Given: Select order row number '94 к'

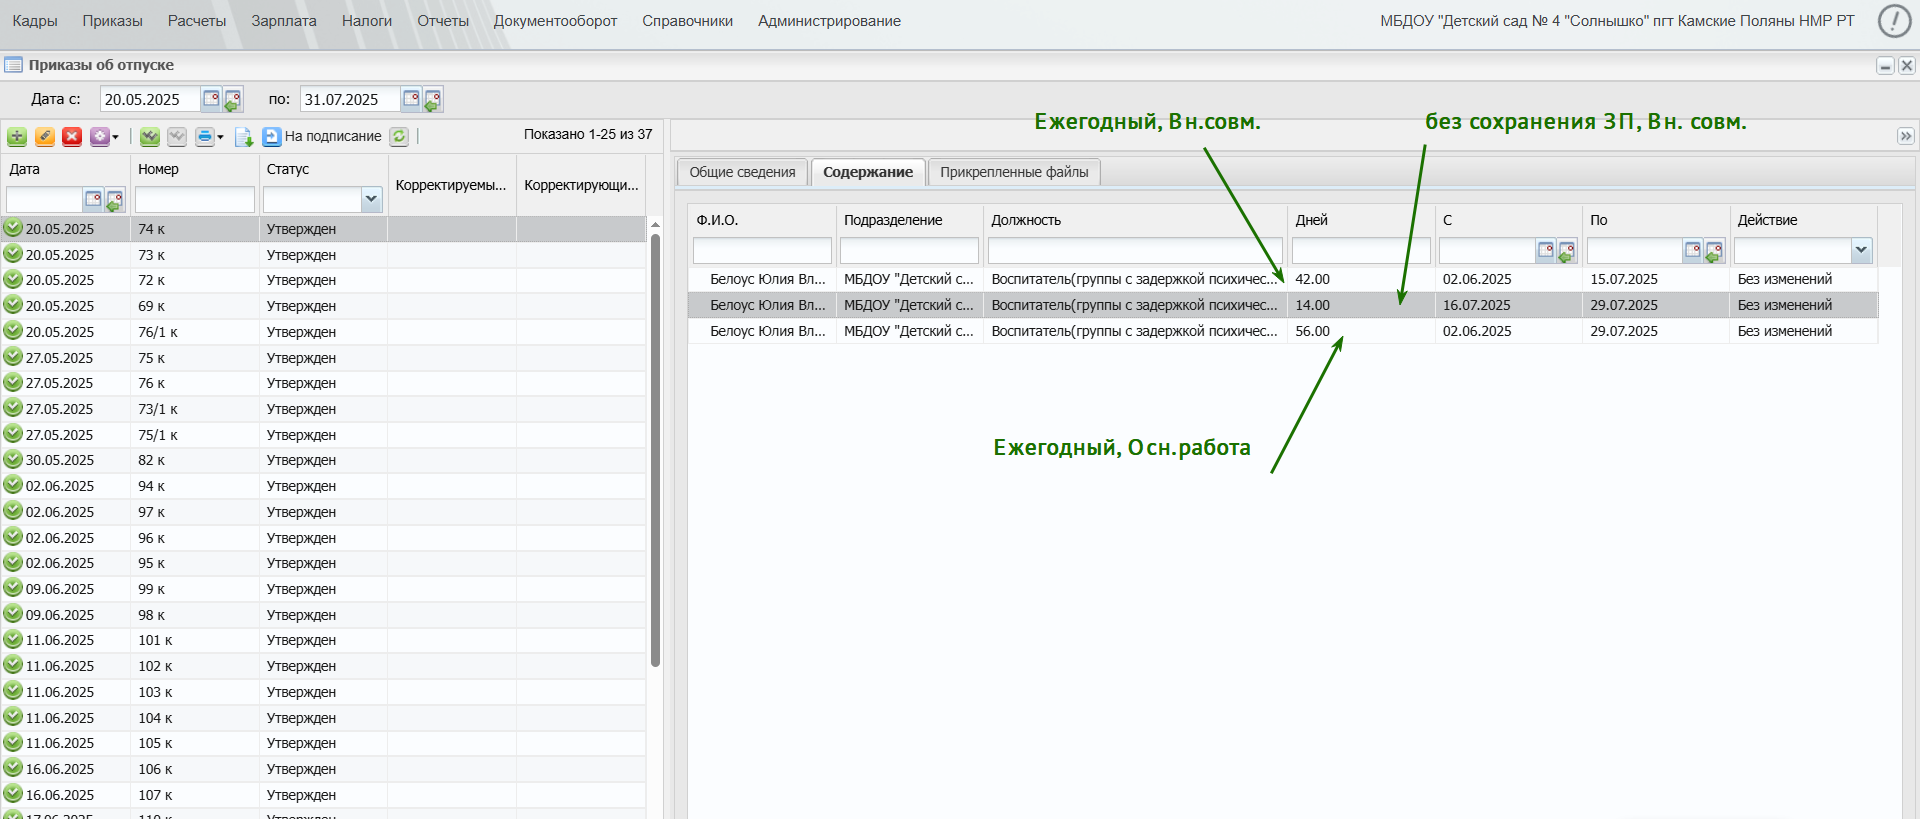Looking at the screenshot, I should pyautogui.click(x=324, y=486).
